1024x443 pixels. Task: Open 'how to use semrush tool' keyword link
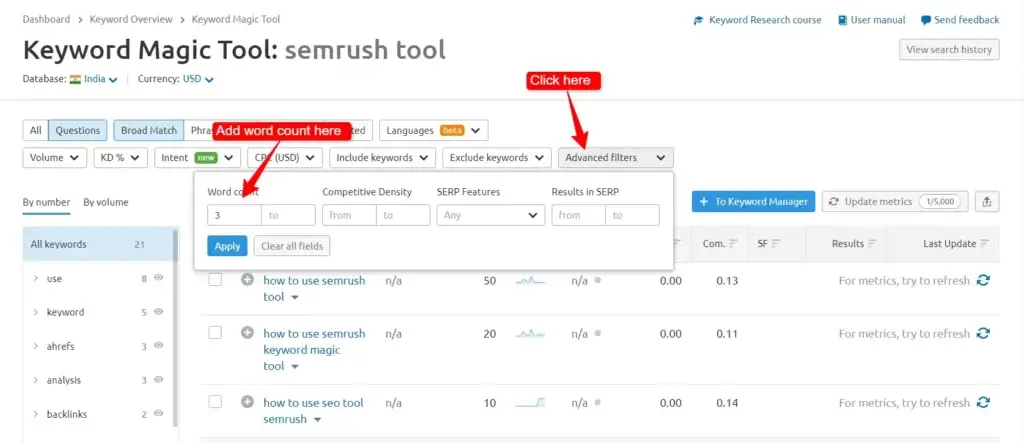314,288
